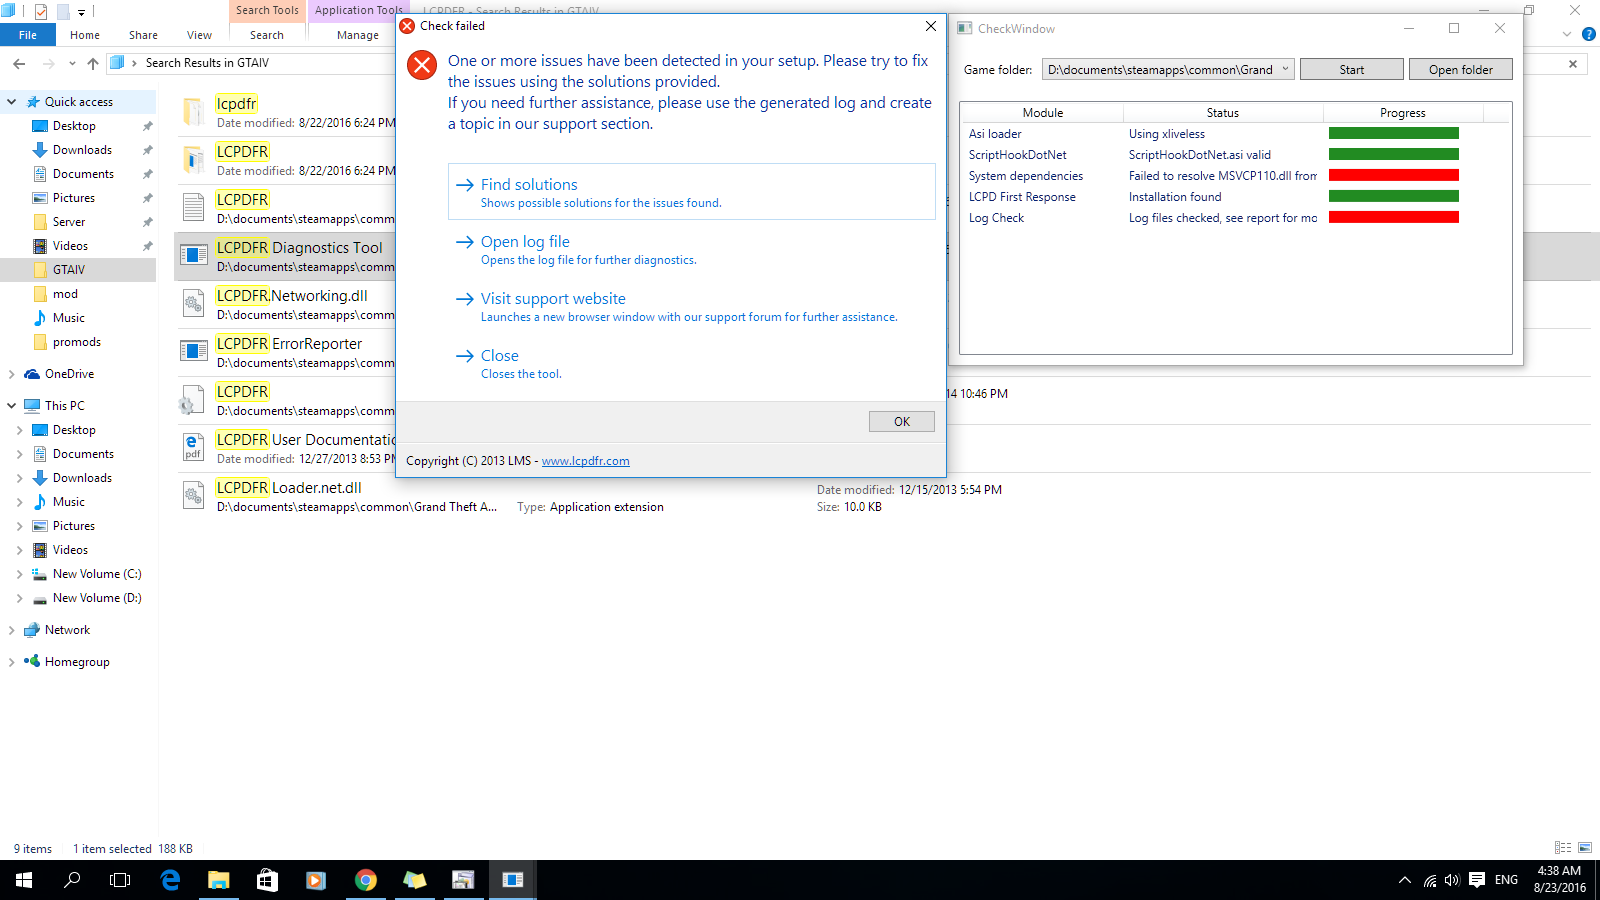Viewport: 1600px width, 900px height.
Task: Expand New Volume (D:) tree node
Action: (20, 598)
